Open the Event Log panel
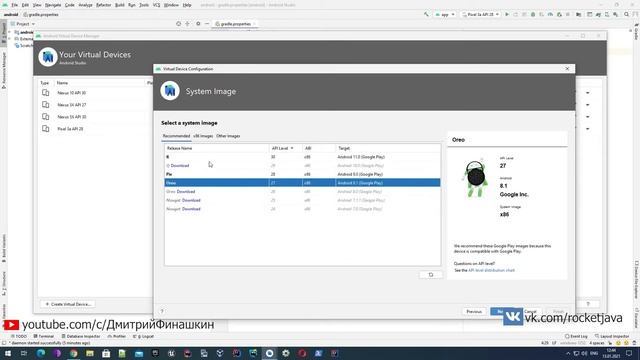This screenshot has height=360, width=640. [x=576, y=336]
